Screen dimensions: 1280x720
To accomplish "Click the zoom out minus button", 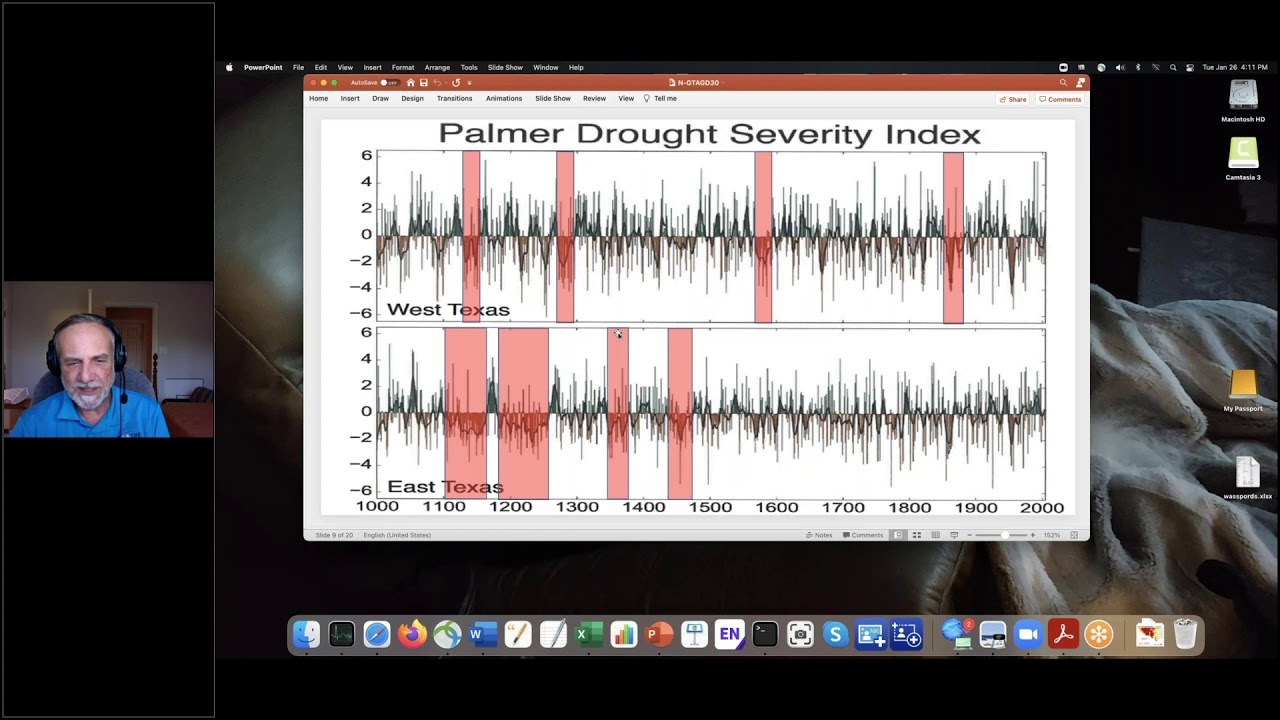I will pos(969,535).
